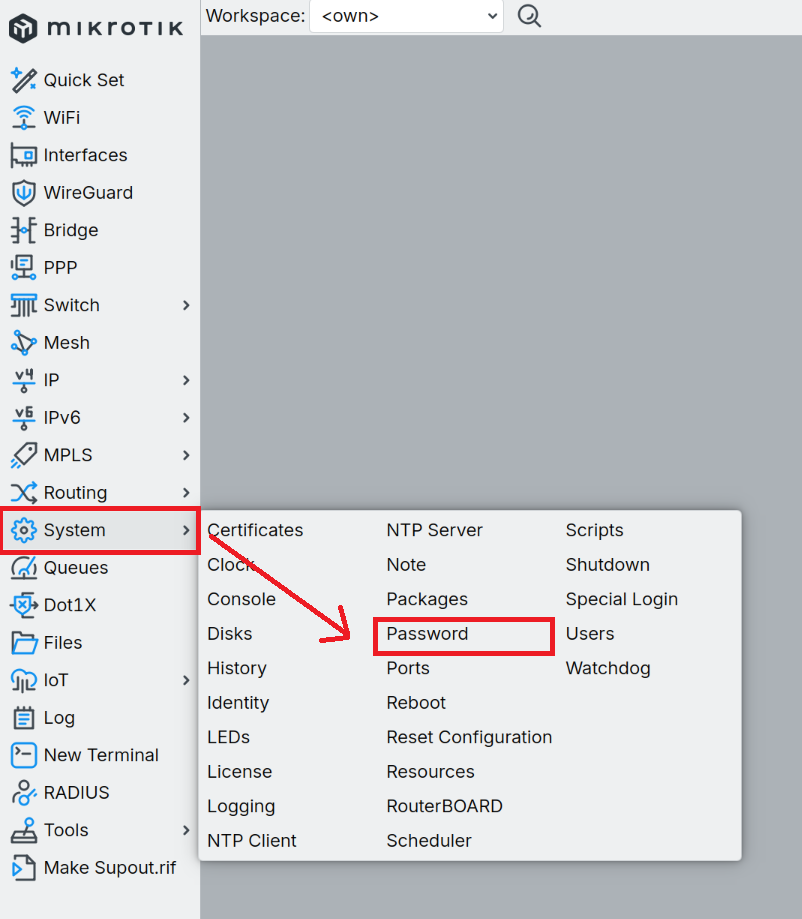
Task: Click the MikroTik logo at top
Action: (97, 28)
